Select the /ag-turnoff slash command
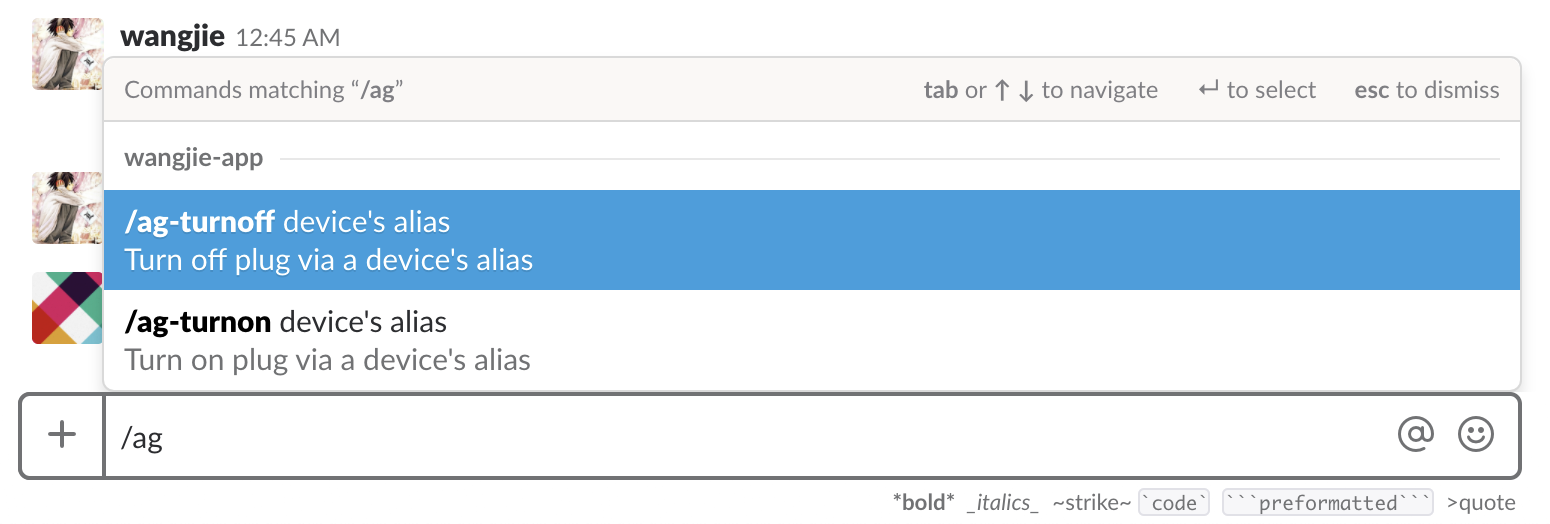 coord(812,240)
